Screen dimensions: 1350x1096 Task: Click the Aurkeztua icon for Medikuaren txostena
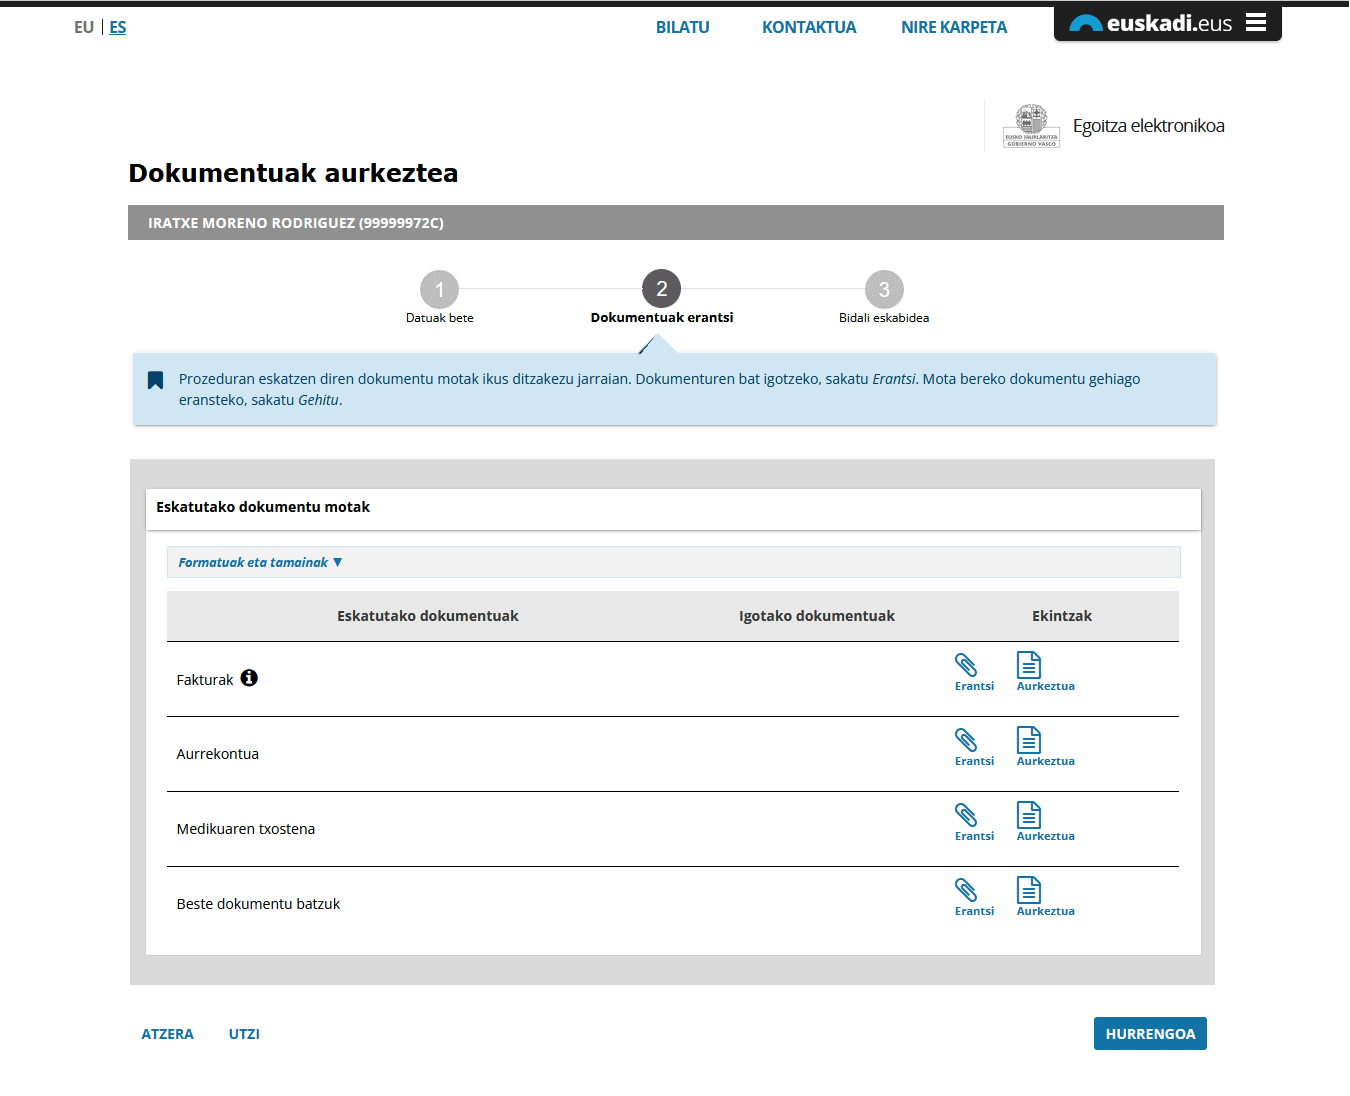[1029, 816]
